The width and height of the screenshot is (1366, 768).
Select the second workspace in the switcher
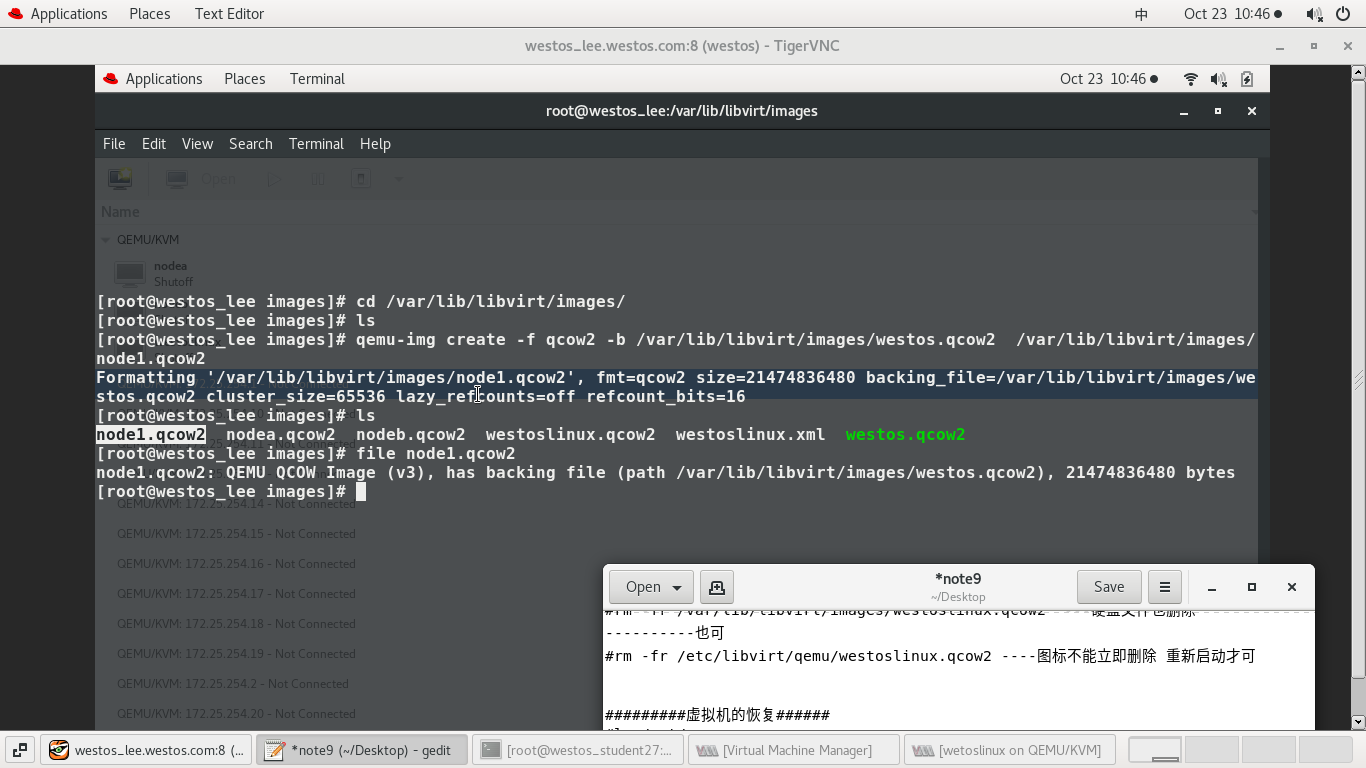point(1211,750)
